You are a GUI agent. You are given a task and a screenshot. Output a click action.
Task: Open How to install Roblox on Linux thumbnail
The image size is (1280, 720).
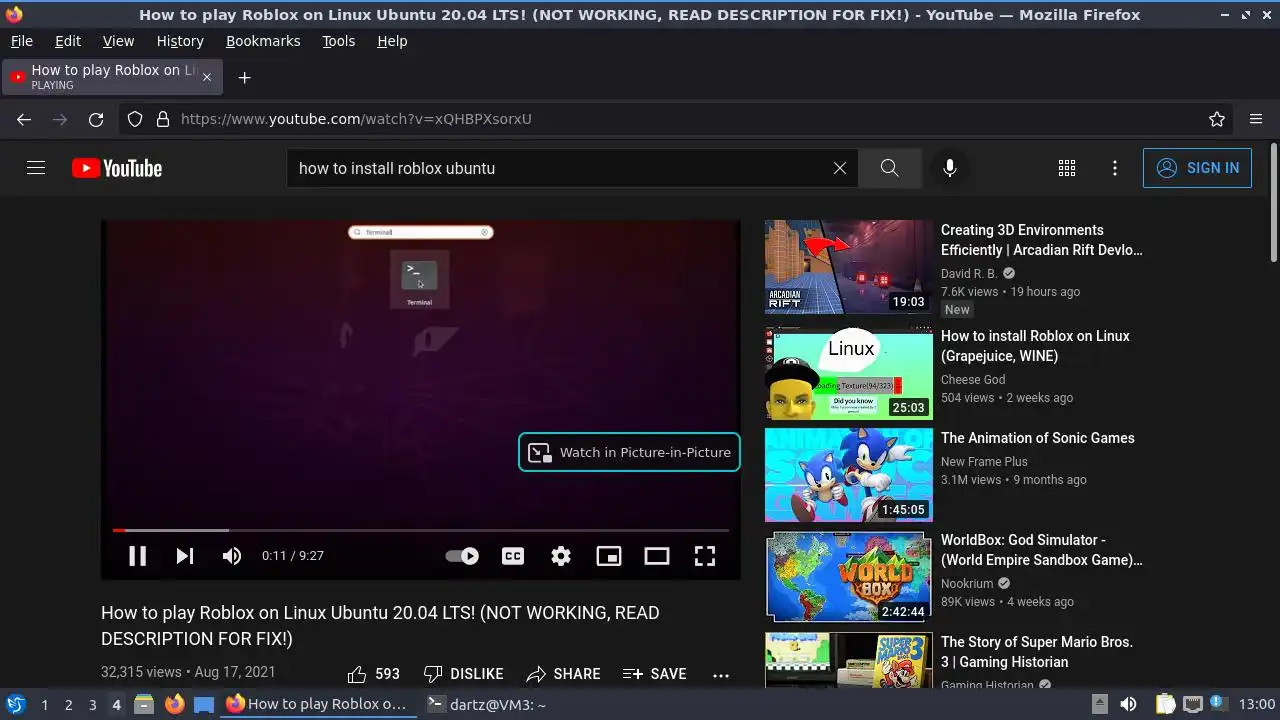848,373
